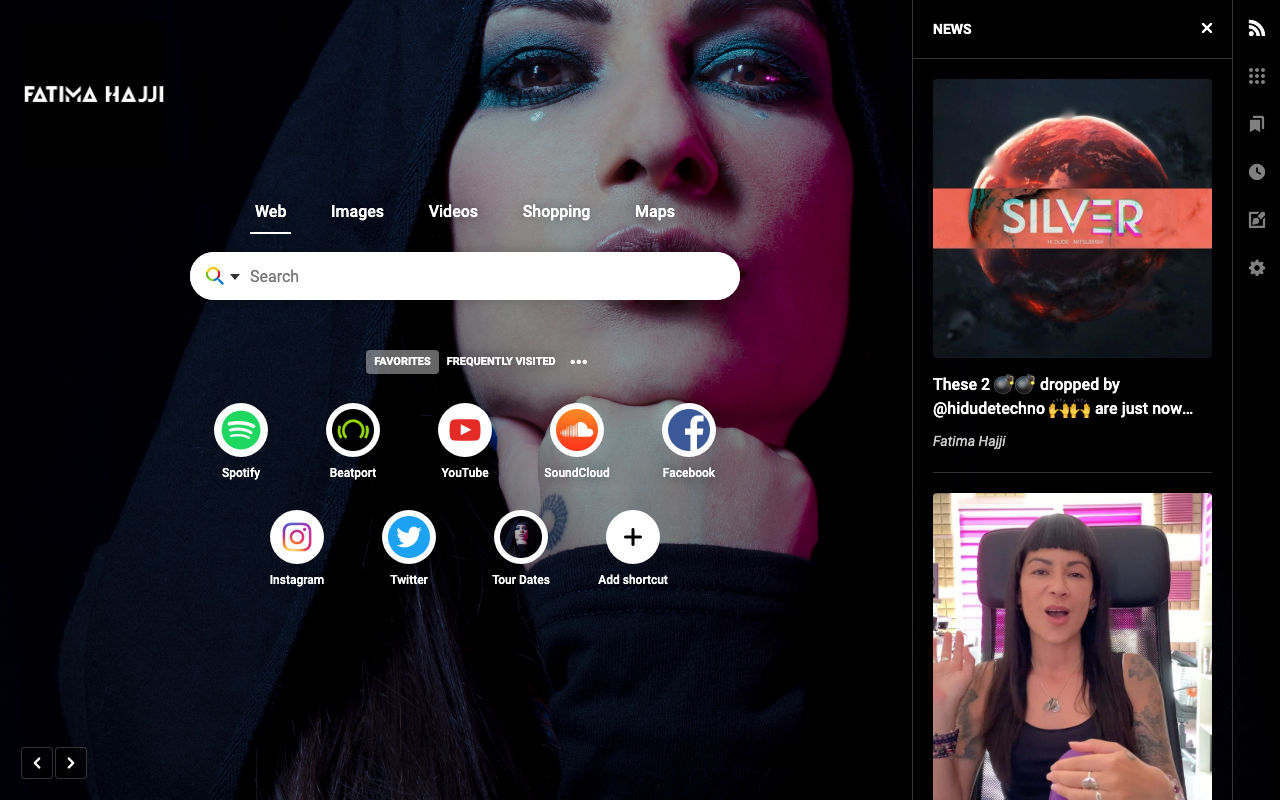
Task: Click the NEWS panel heading
Action: (x=952, y=29)
